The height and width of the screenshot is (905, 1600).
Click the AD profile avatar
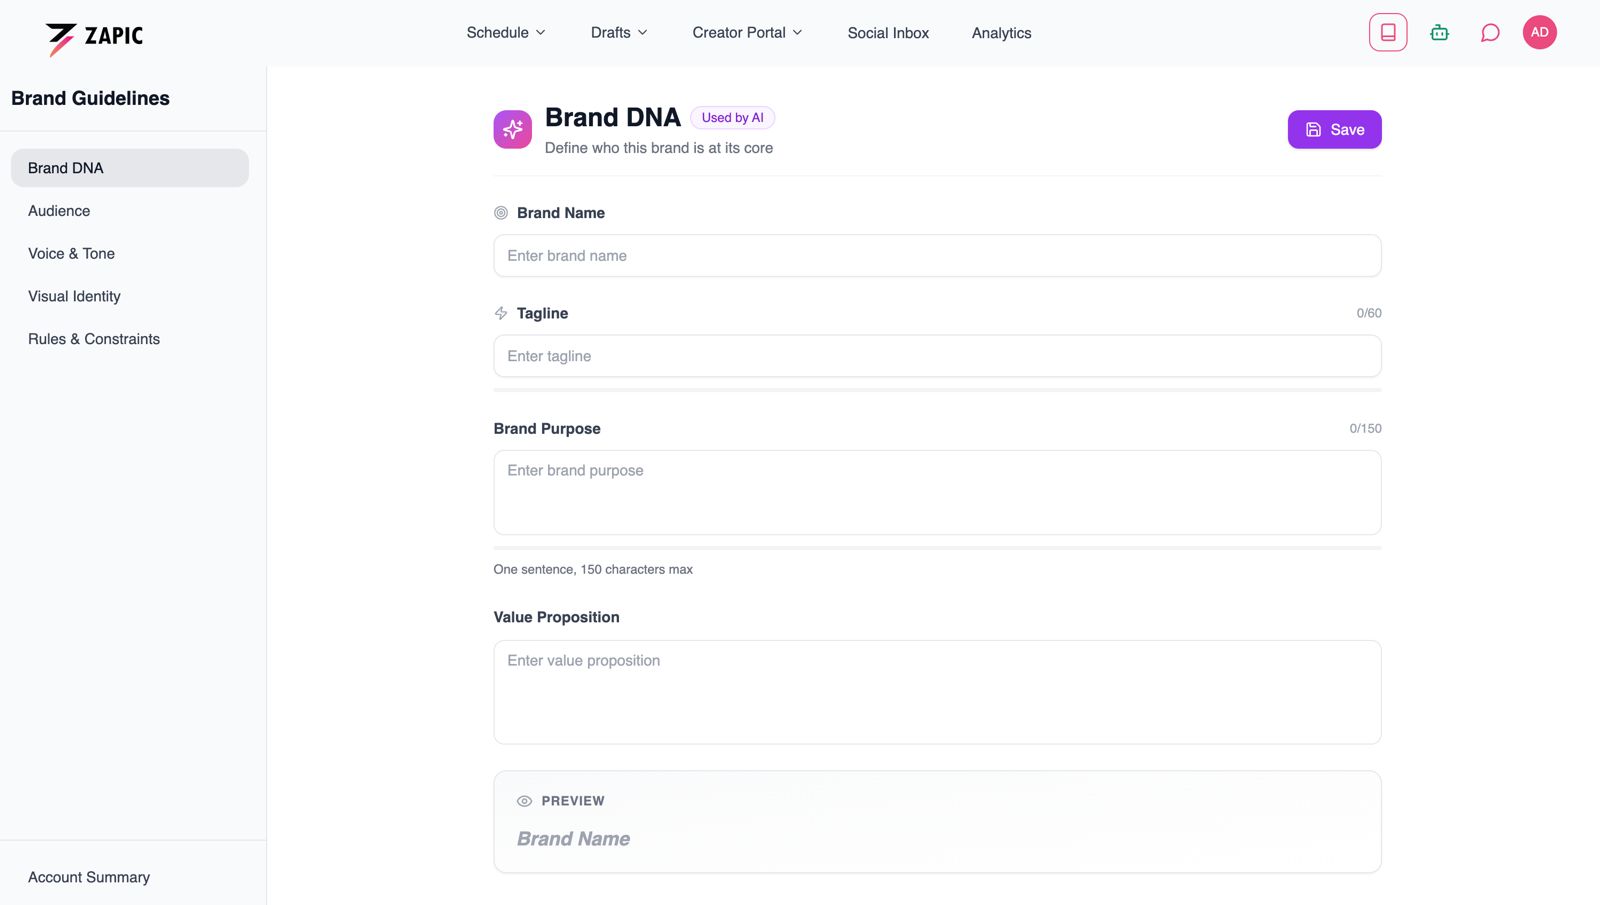point(1539,31)
